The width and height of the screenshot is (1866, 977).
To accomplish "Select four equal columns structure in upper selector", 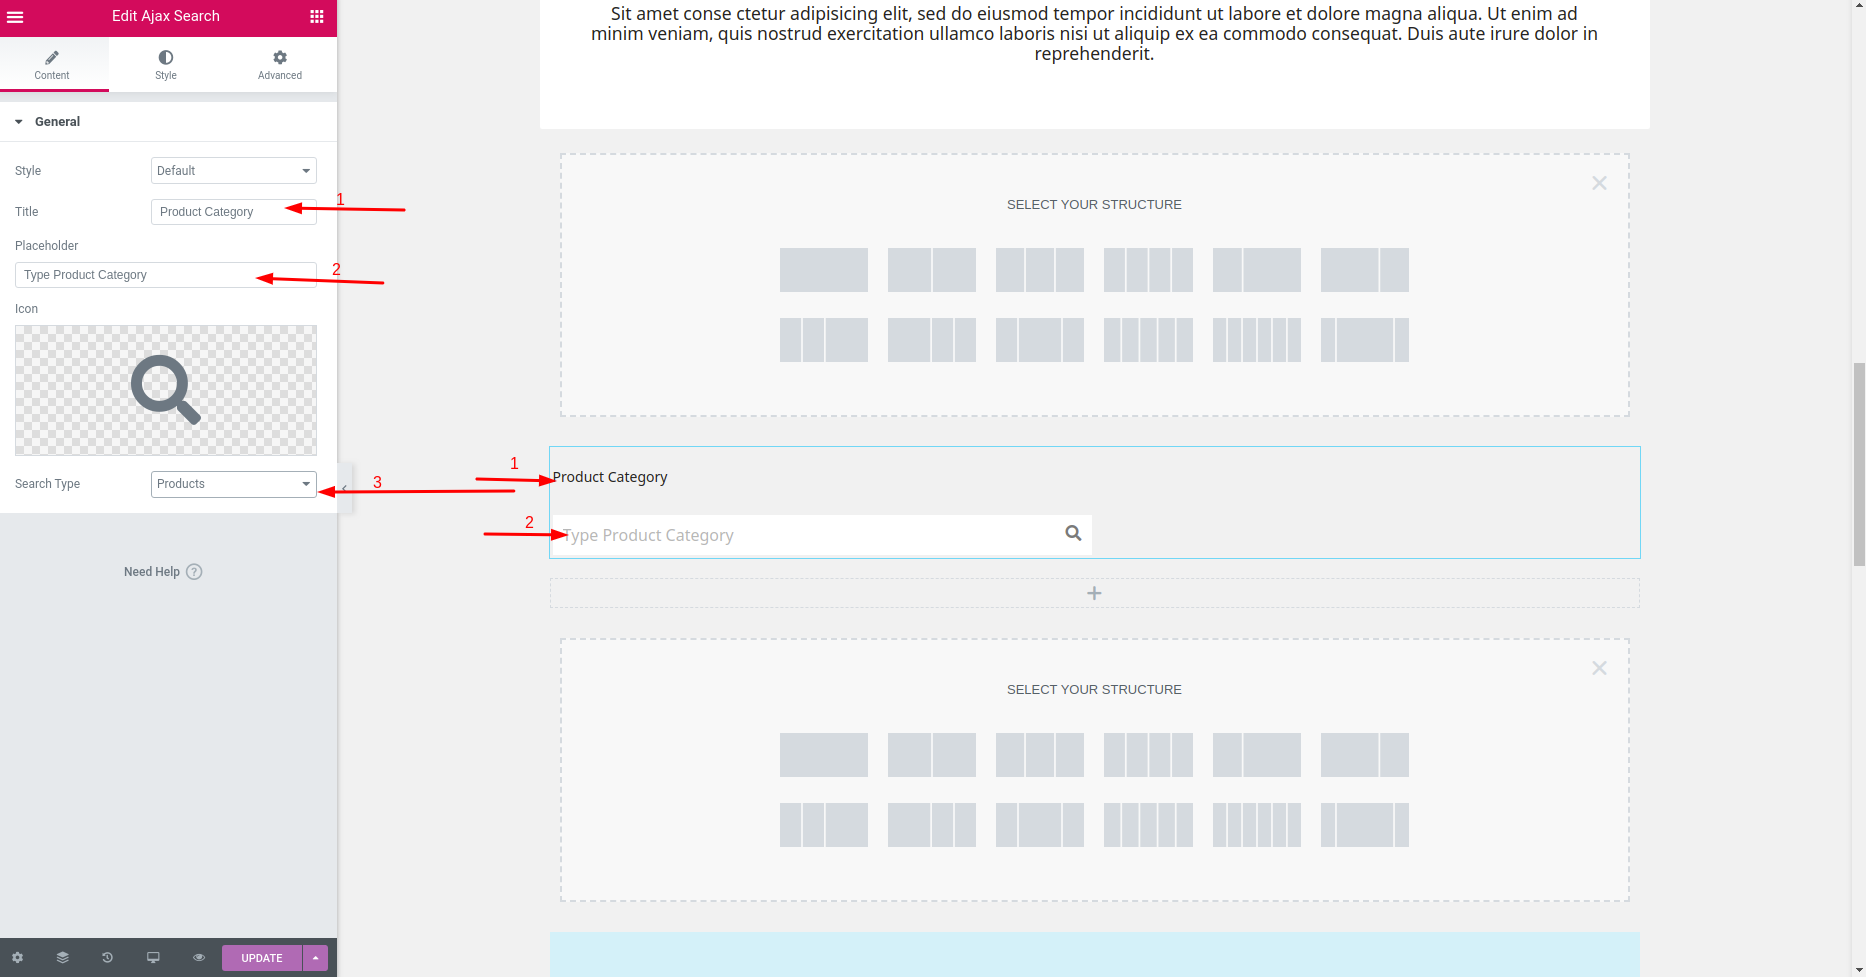I will (x=1148, y=270).
